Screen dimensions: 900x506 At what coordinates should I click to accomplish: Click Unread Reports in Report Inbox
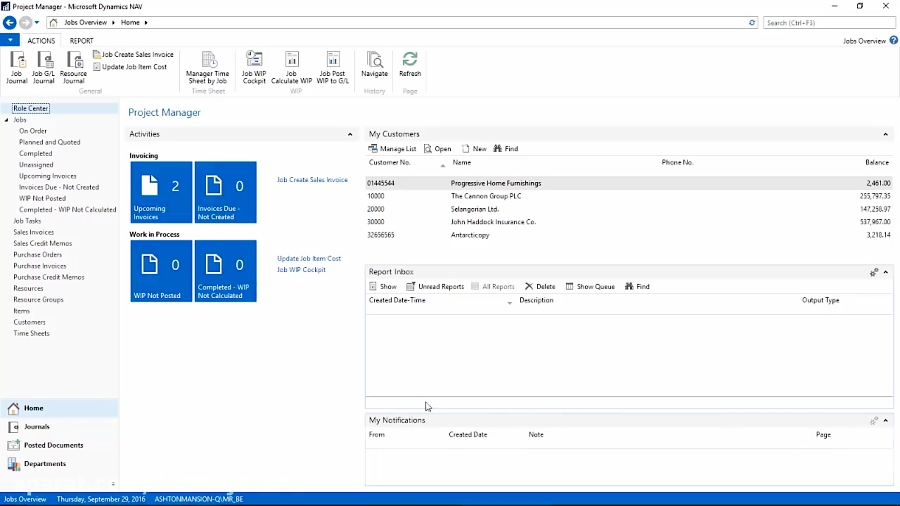pos(435,286)
